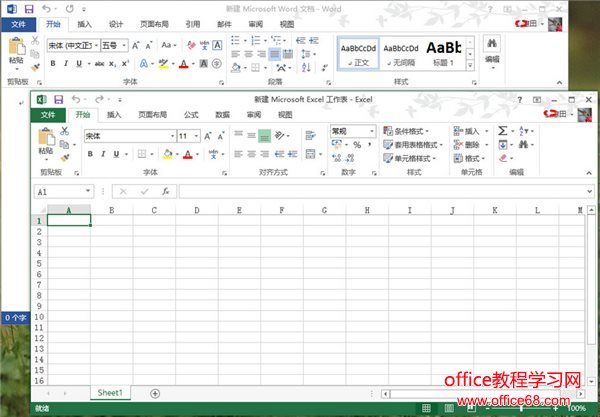Toggle Italic in Word font group
The height and width of the screenshot is (417, 600).
66,64
